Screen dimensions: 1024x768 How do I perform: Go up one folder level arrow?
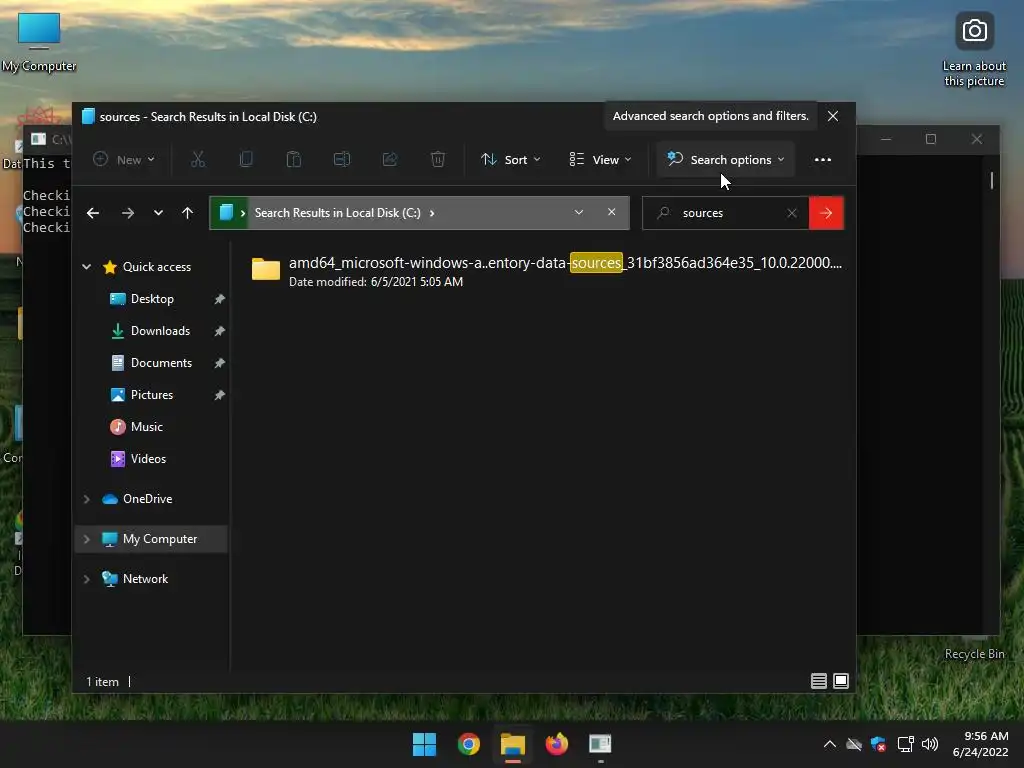tap(187, 213)
